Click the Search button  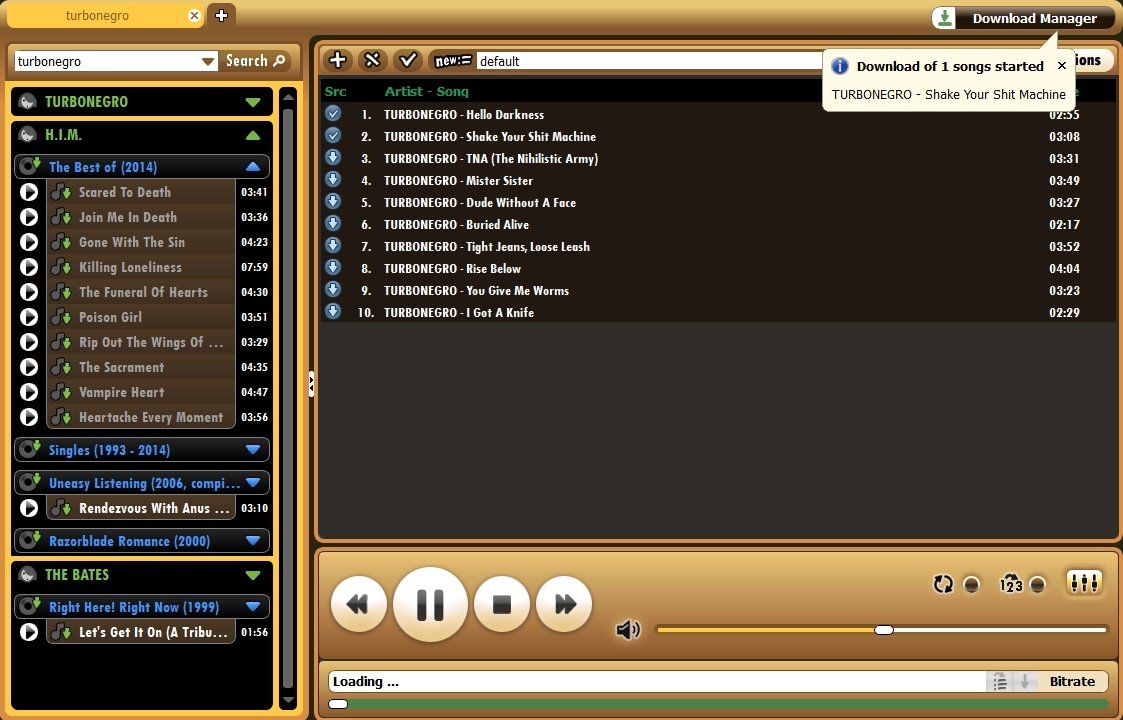point(256,61)
